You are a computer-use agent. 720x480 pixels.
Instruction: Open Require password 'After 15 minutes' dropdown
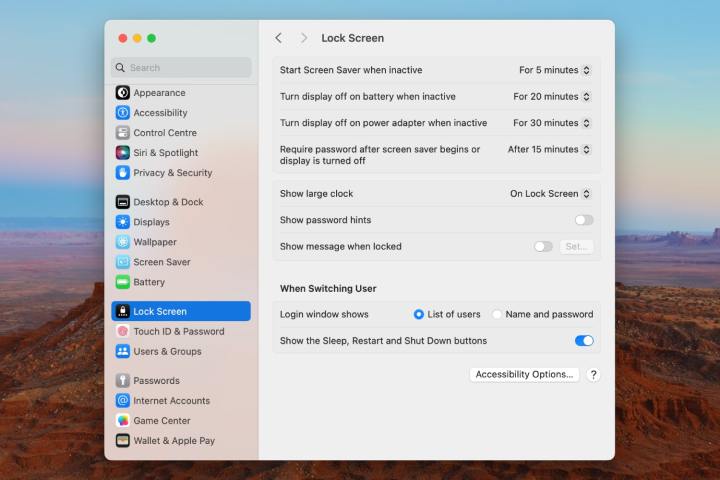(549, 149)
